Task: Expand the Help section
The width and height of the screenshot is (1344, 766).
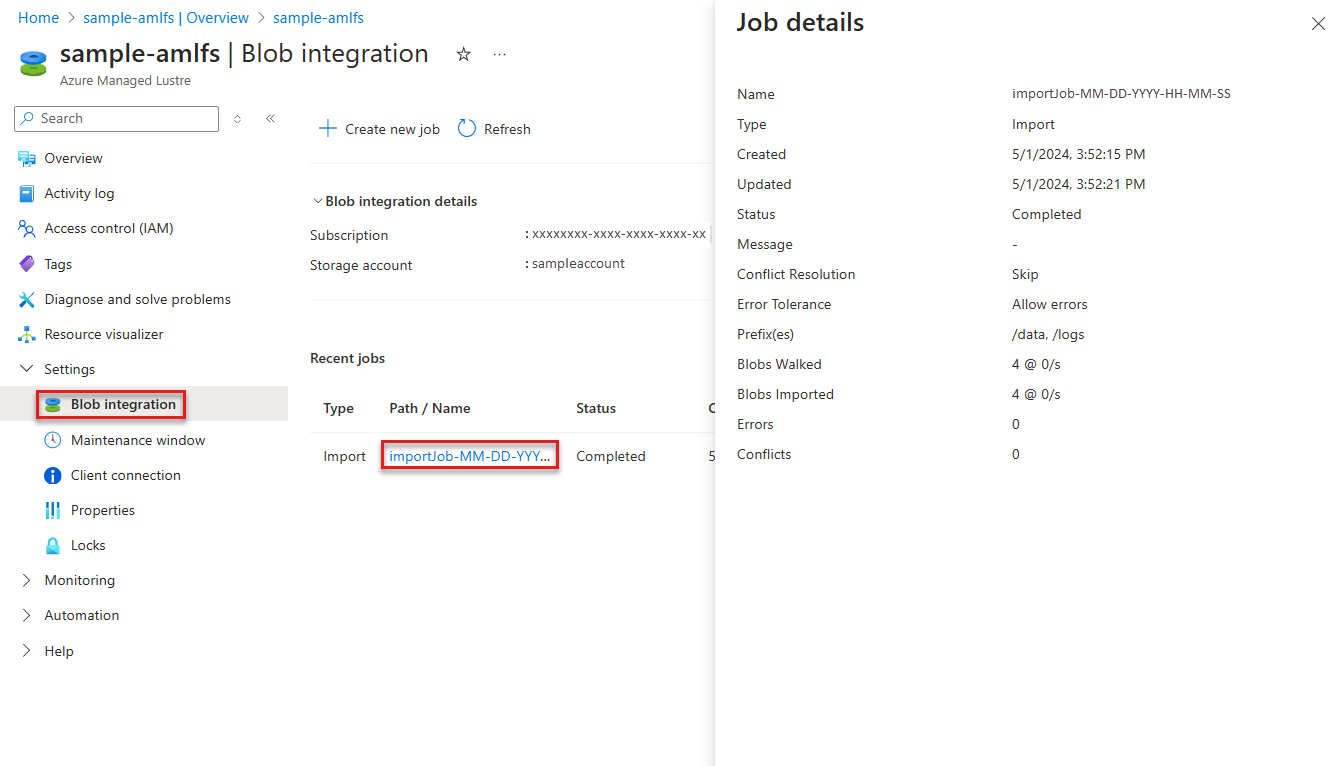Action: coord(27,651)
